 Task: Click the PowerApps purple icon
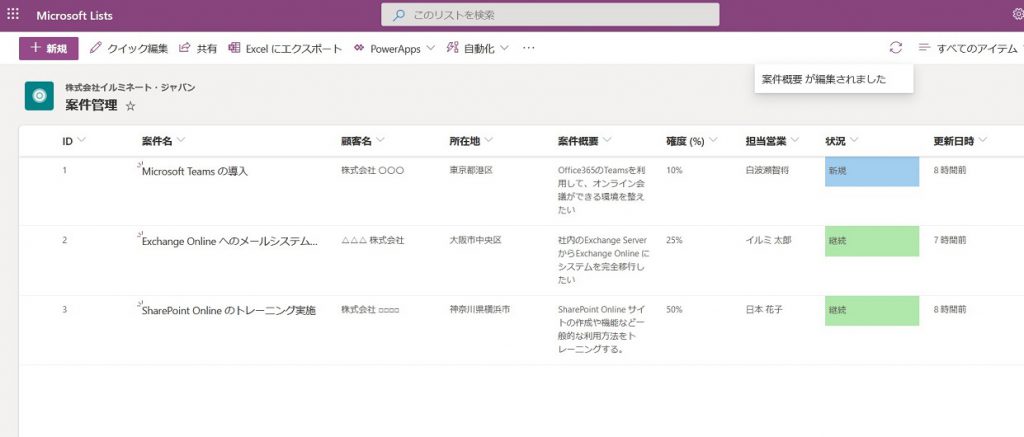pyautogui.click(x=359, y=48)
